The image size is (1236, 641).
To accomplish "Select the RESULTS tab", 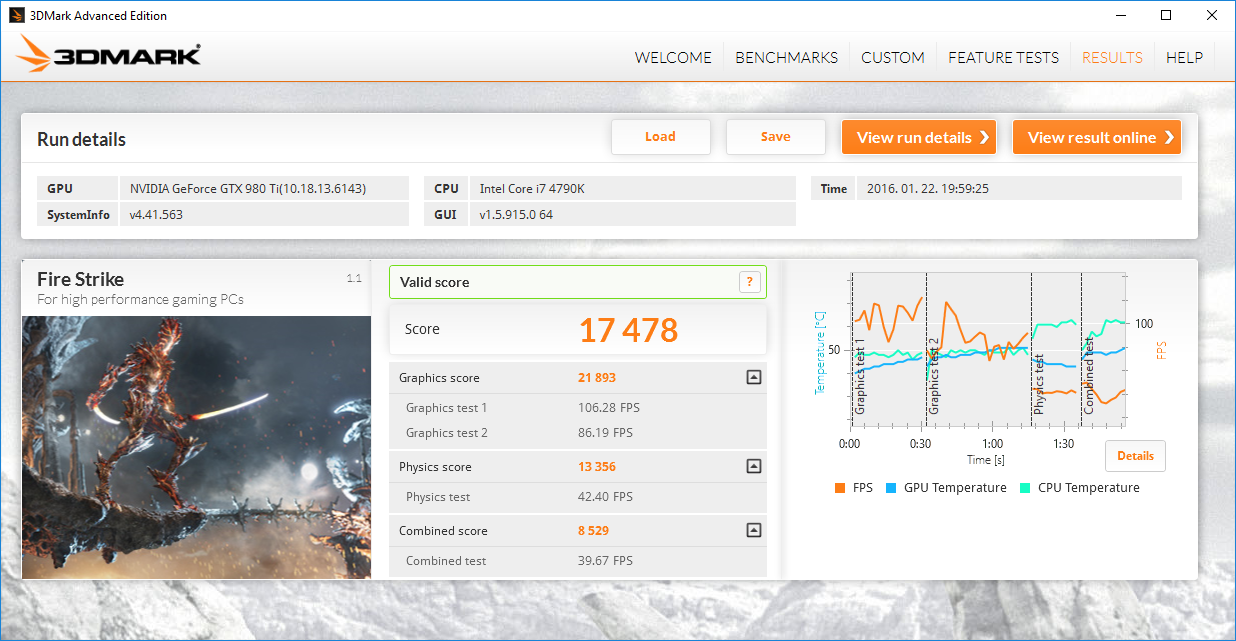I will (1112, 57).
